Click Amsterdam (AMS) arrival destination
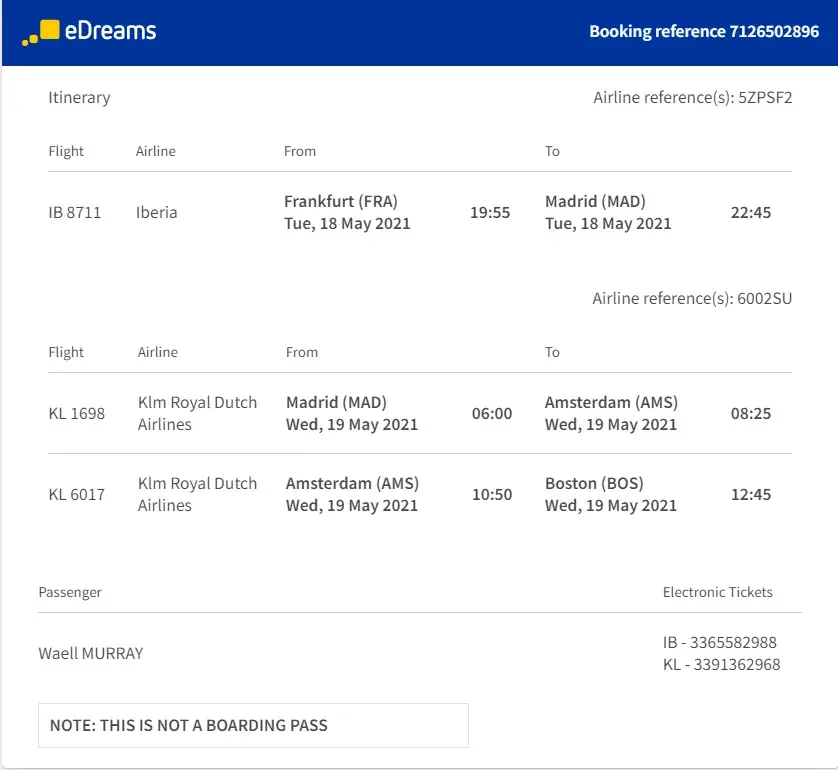Viewport: 838px width, 770px height. pyautogui.click(x=611, y=402)
